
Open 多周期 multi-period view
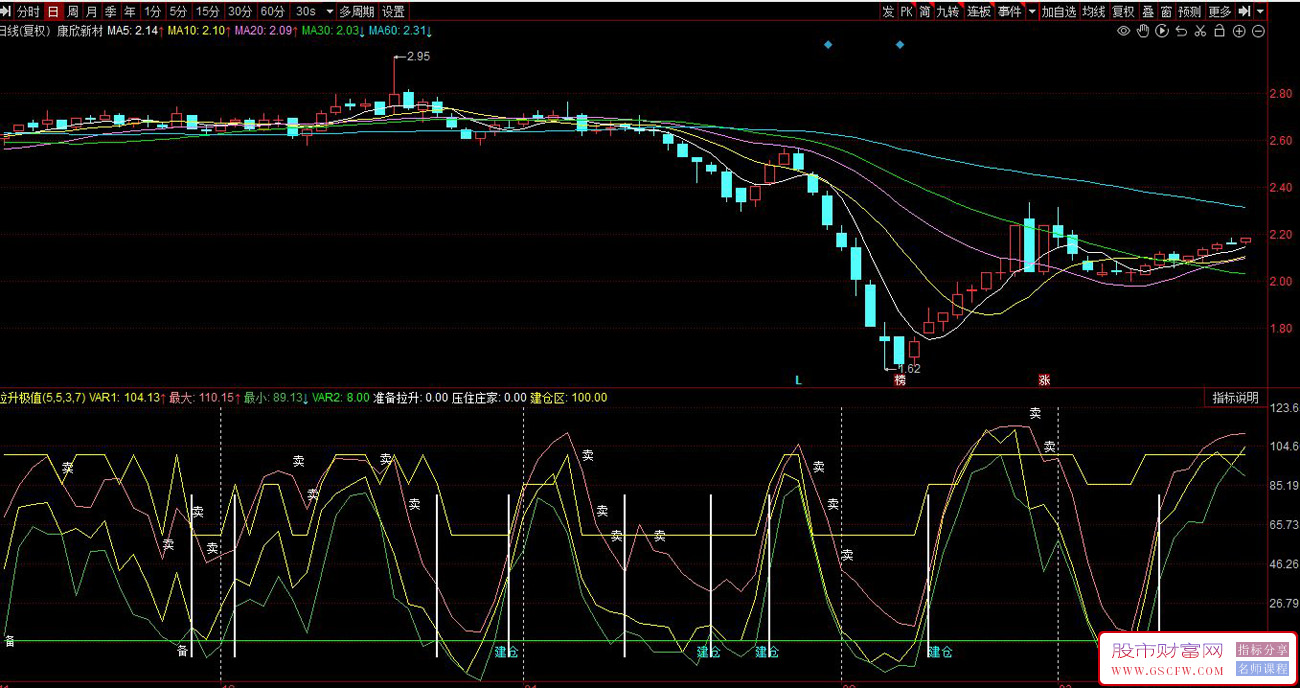pos(357,12)
